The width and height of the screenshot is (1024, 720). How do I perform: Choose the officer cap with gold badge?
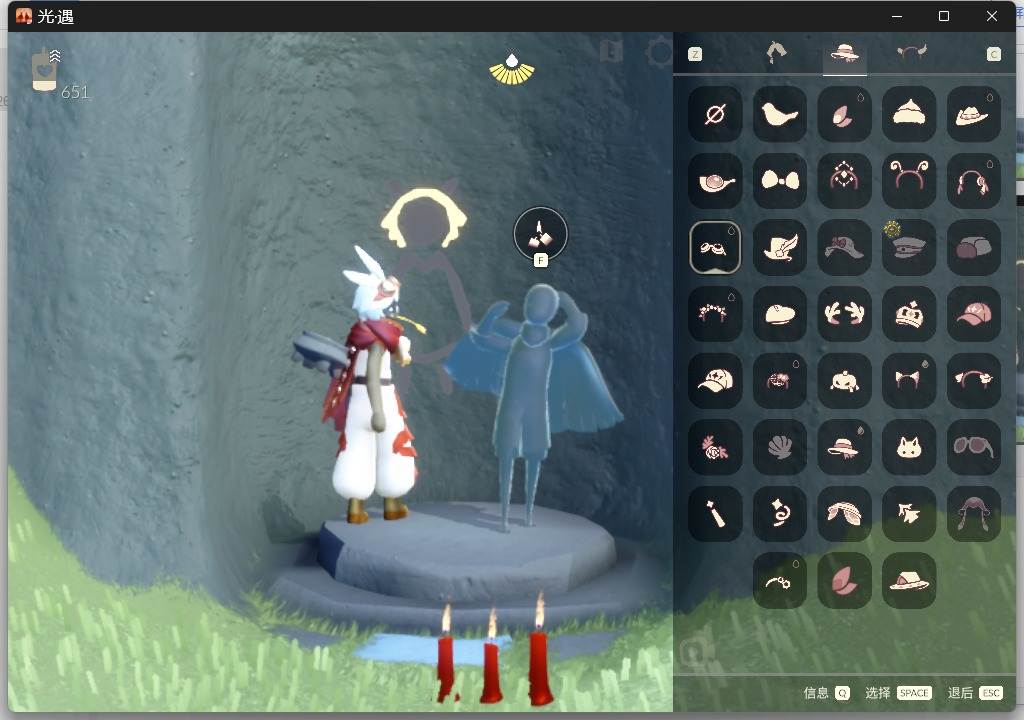click(909, 247)
